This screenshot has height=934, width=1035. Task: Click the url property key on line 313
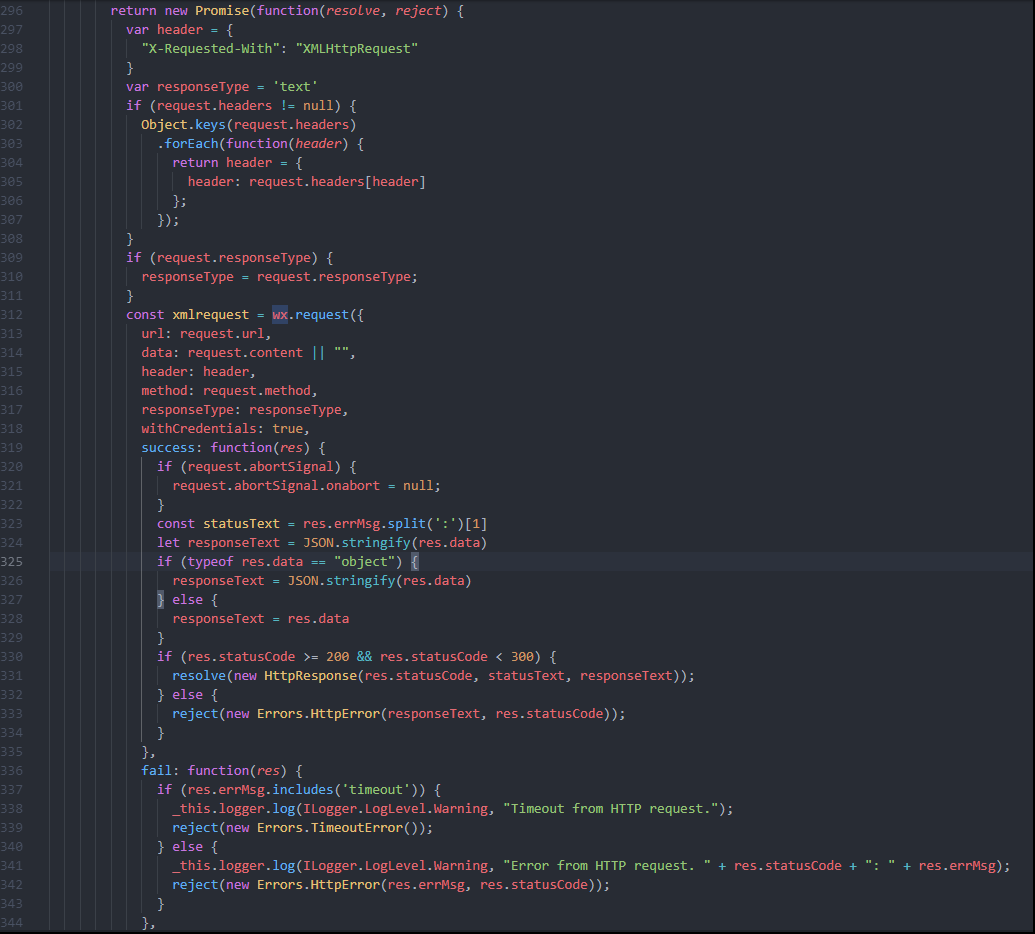153,334
